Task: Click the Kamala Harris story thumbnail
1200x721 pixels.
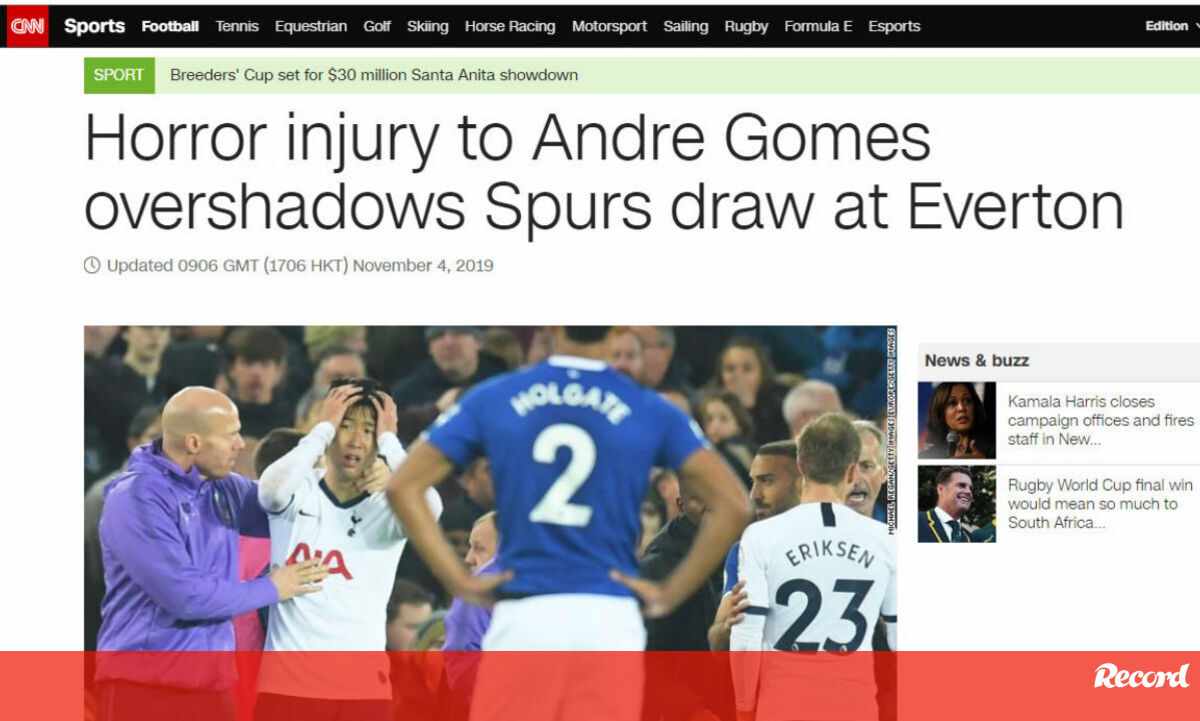Action: click(x=957, y=420)
